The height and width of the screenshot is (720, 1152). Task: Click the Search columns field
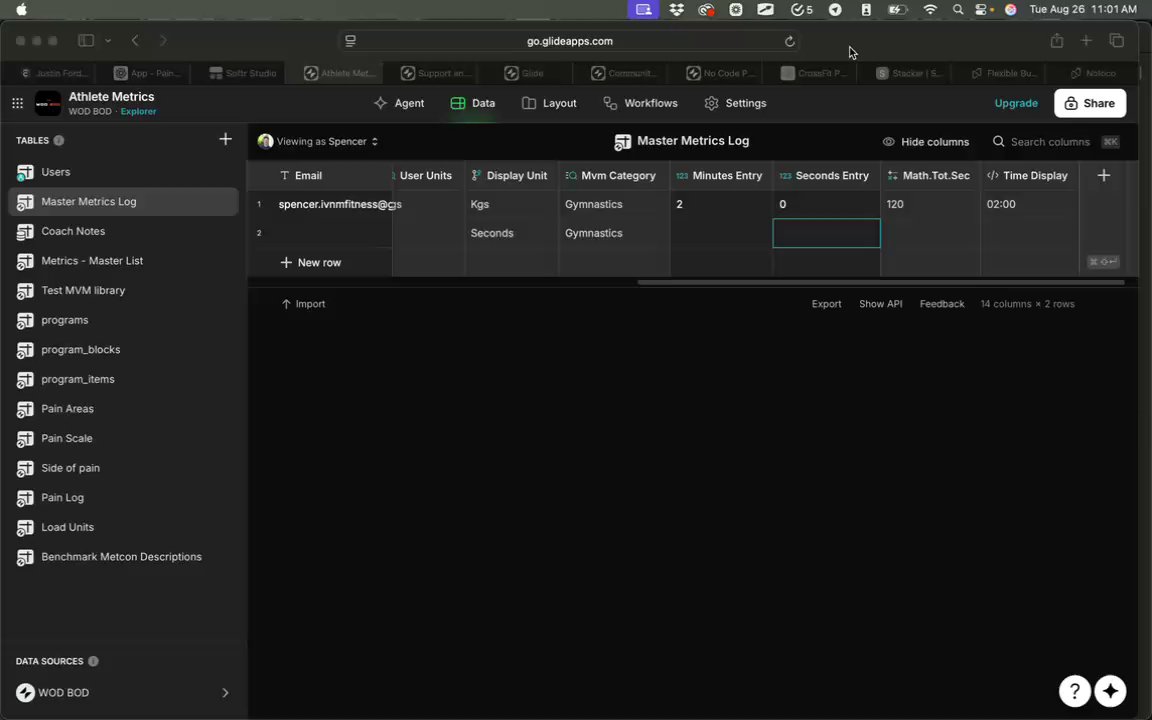coord(1055,142)
